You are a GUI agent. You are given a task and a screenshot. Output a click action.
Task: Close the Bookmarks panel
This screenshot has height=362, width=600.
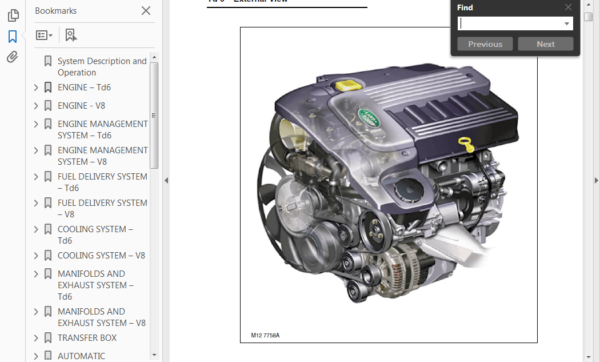tap(146, 11)
